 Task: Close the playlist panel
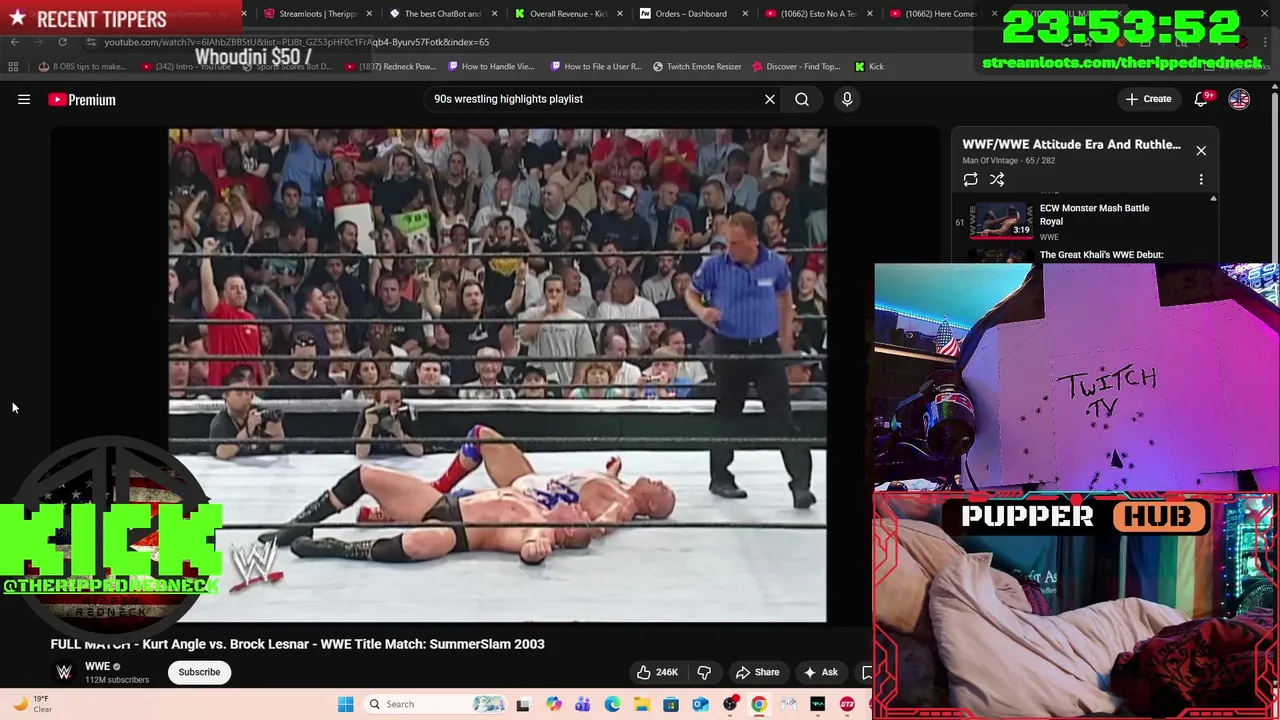click(1201, 150)
